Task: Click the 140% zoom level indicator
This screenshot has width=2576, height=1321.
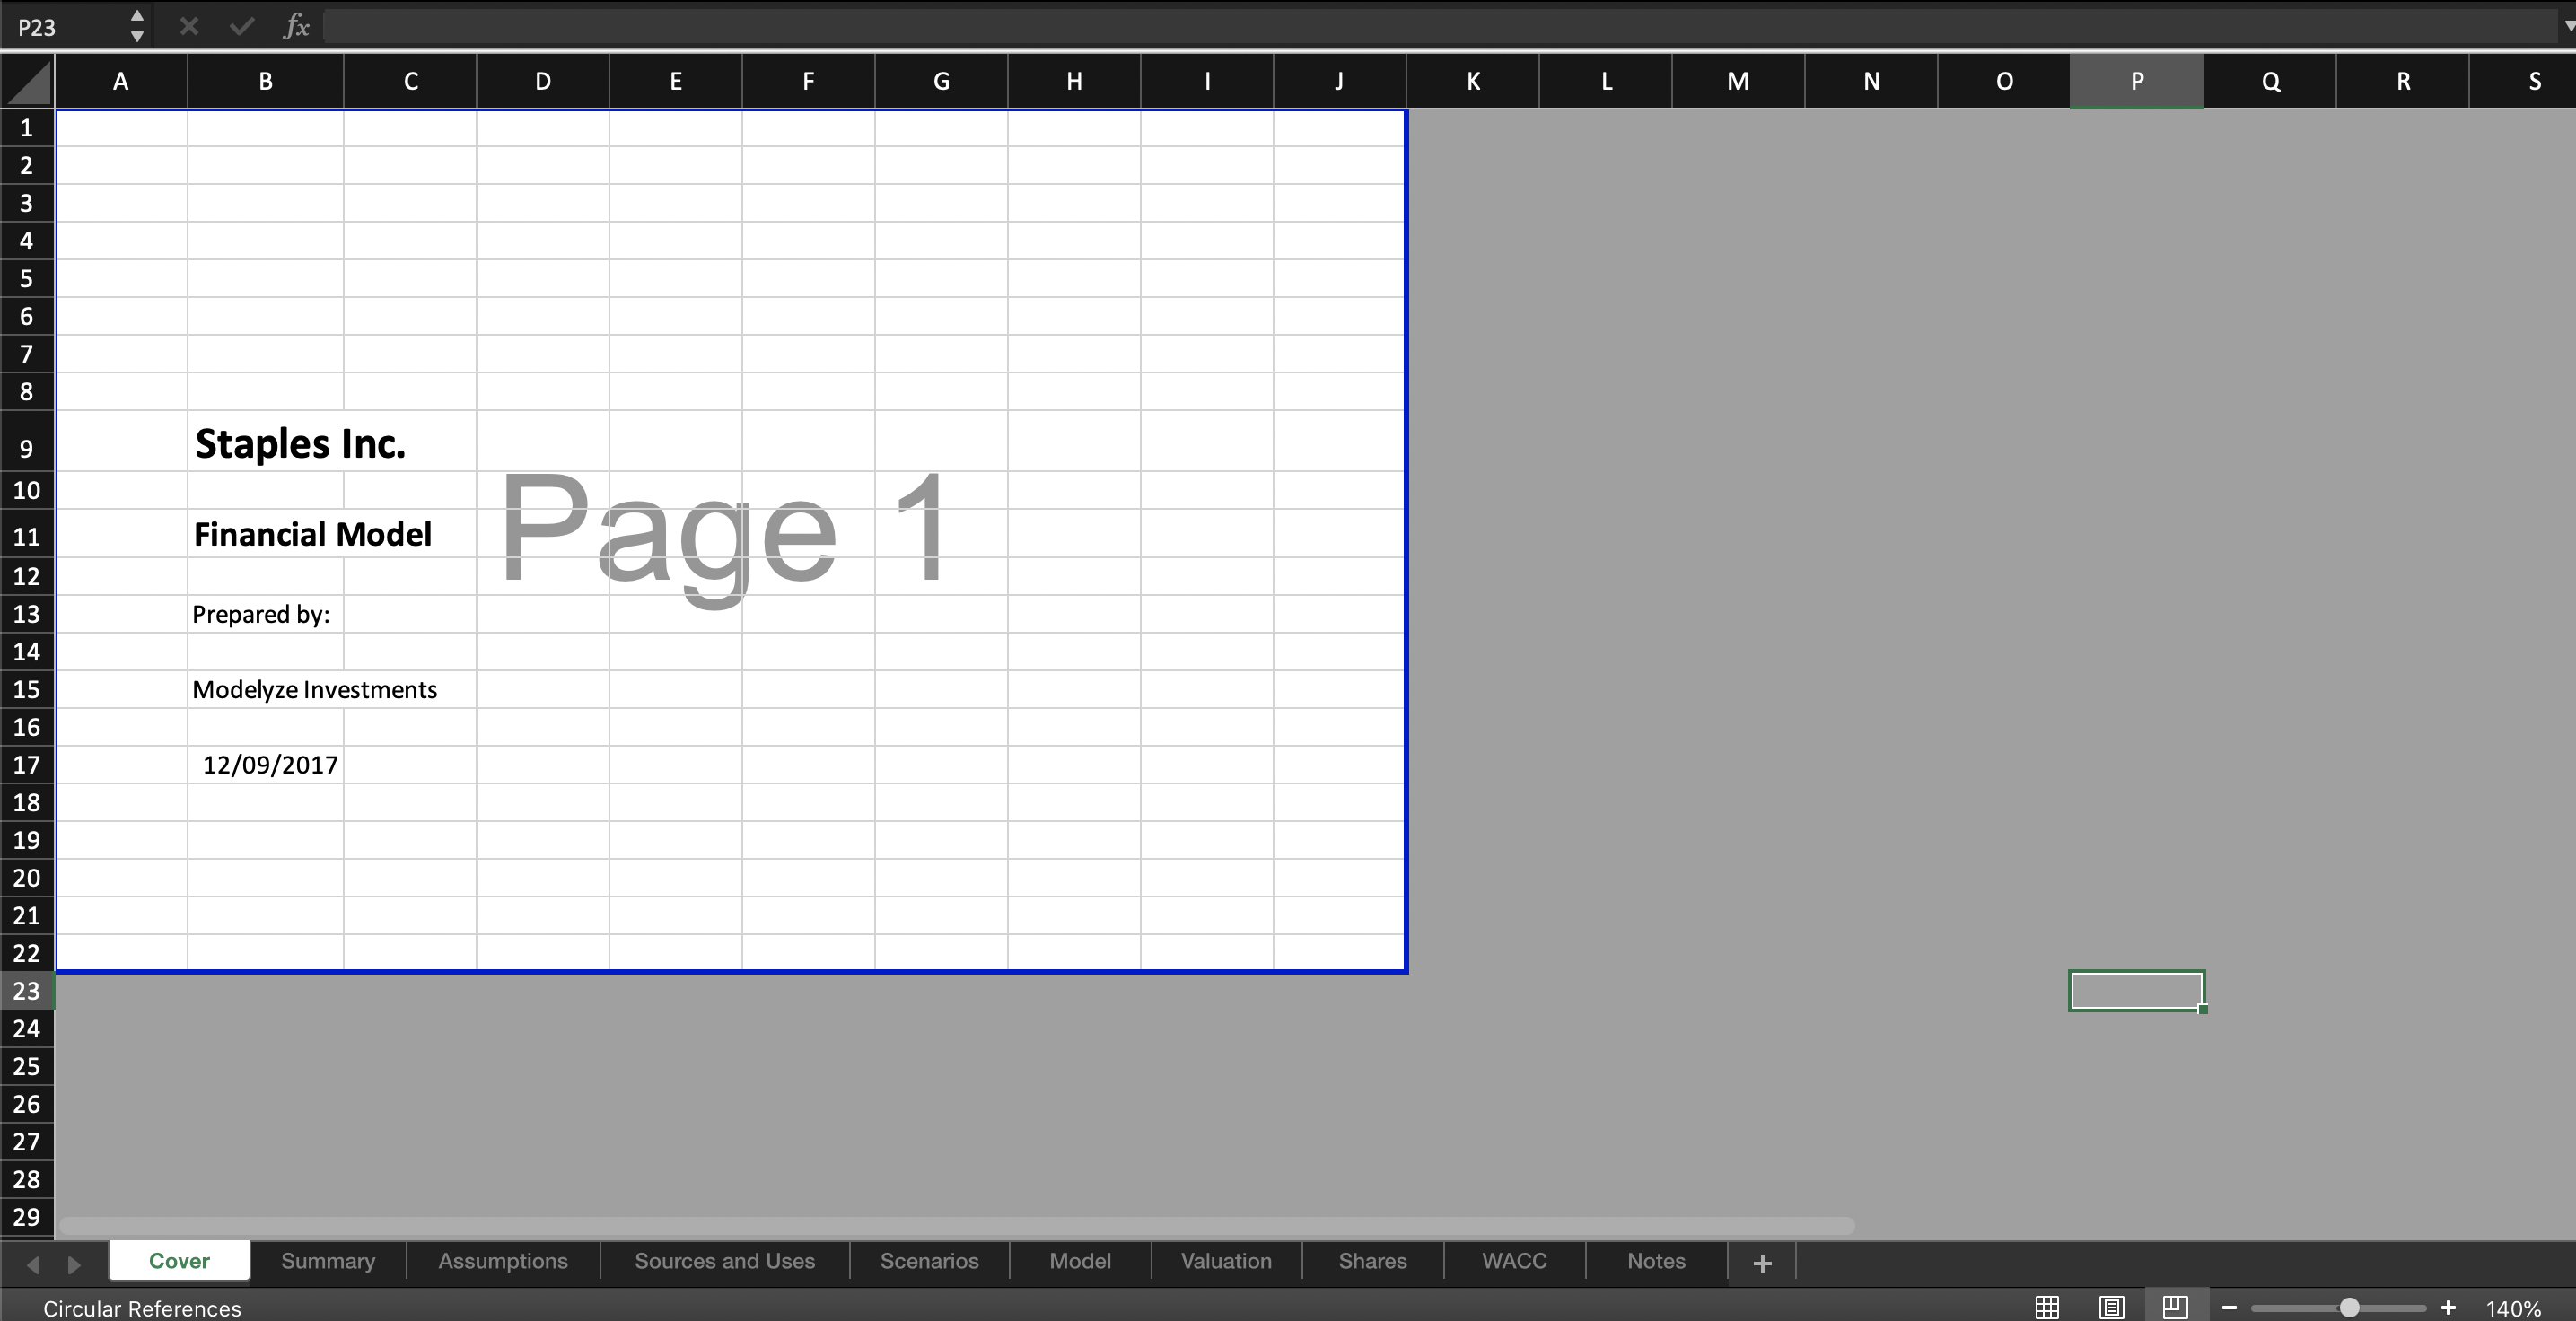Action: coord(2513,1308)
